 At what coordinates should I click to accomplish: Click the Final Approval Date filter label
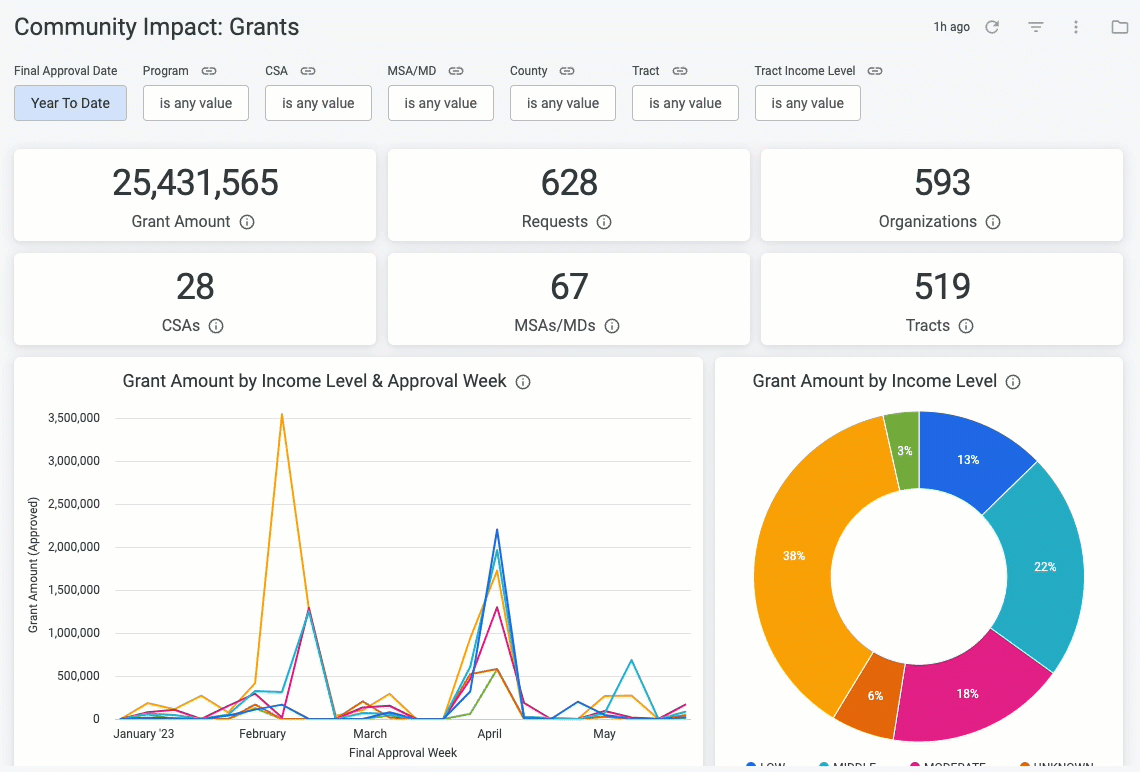[x=65, y=71]
